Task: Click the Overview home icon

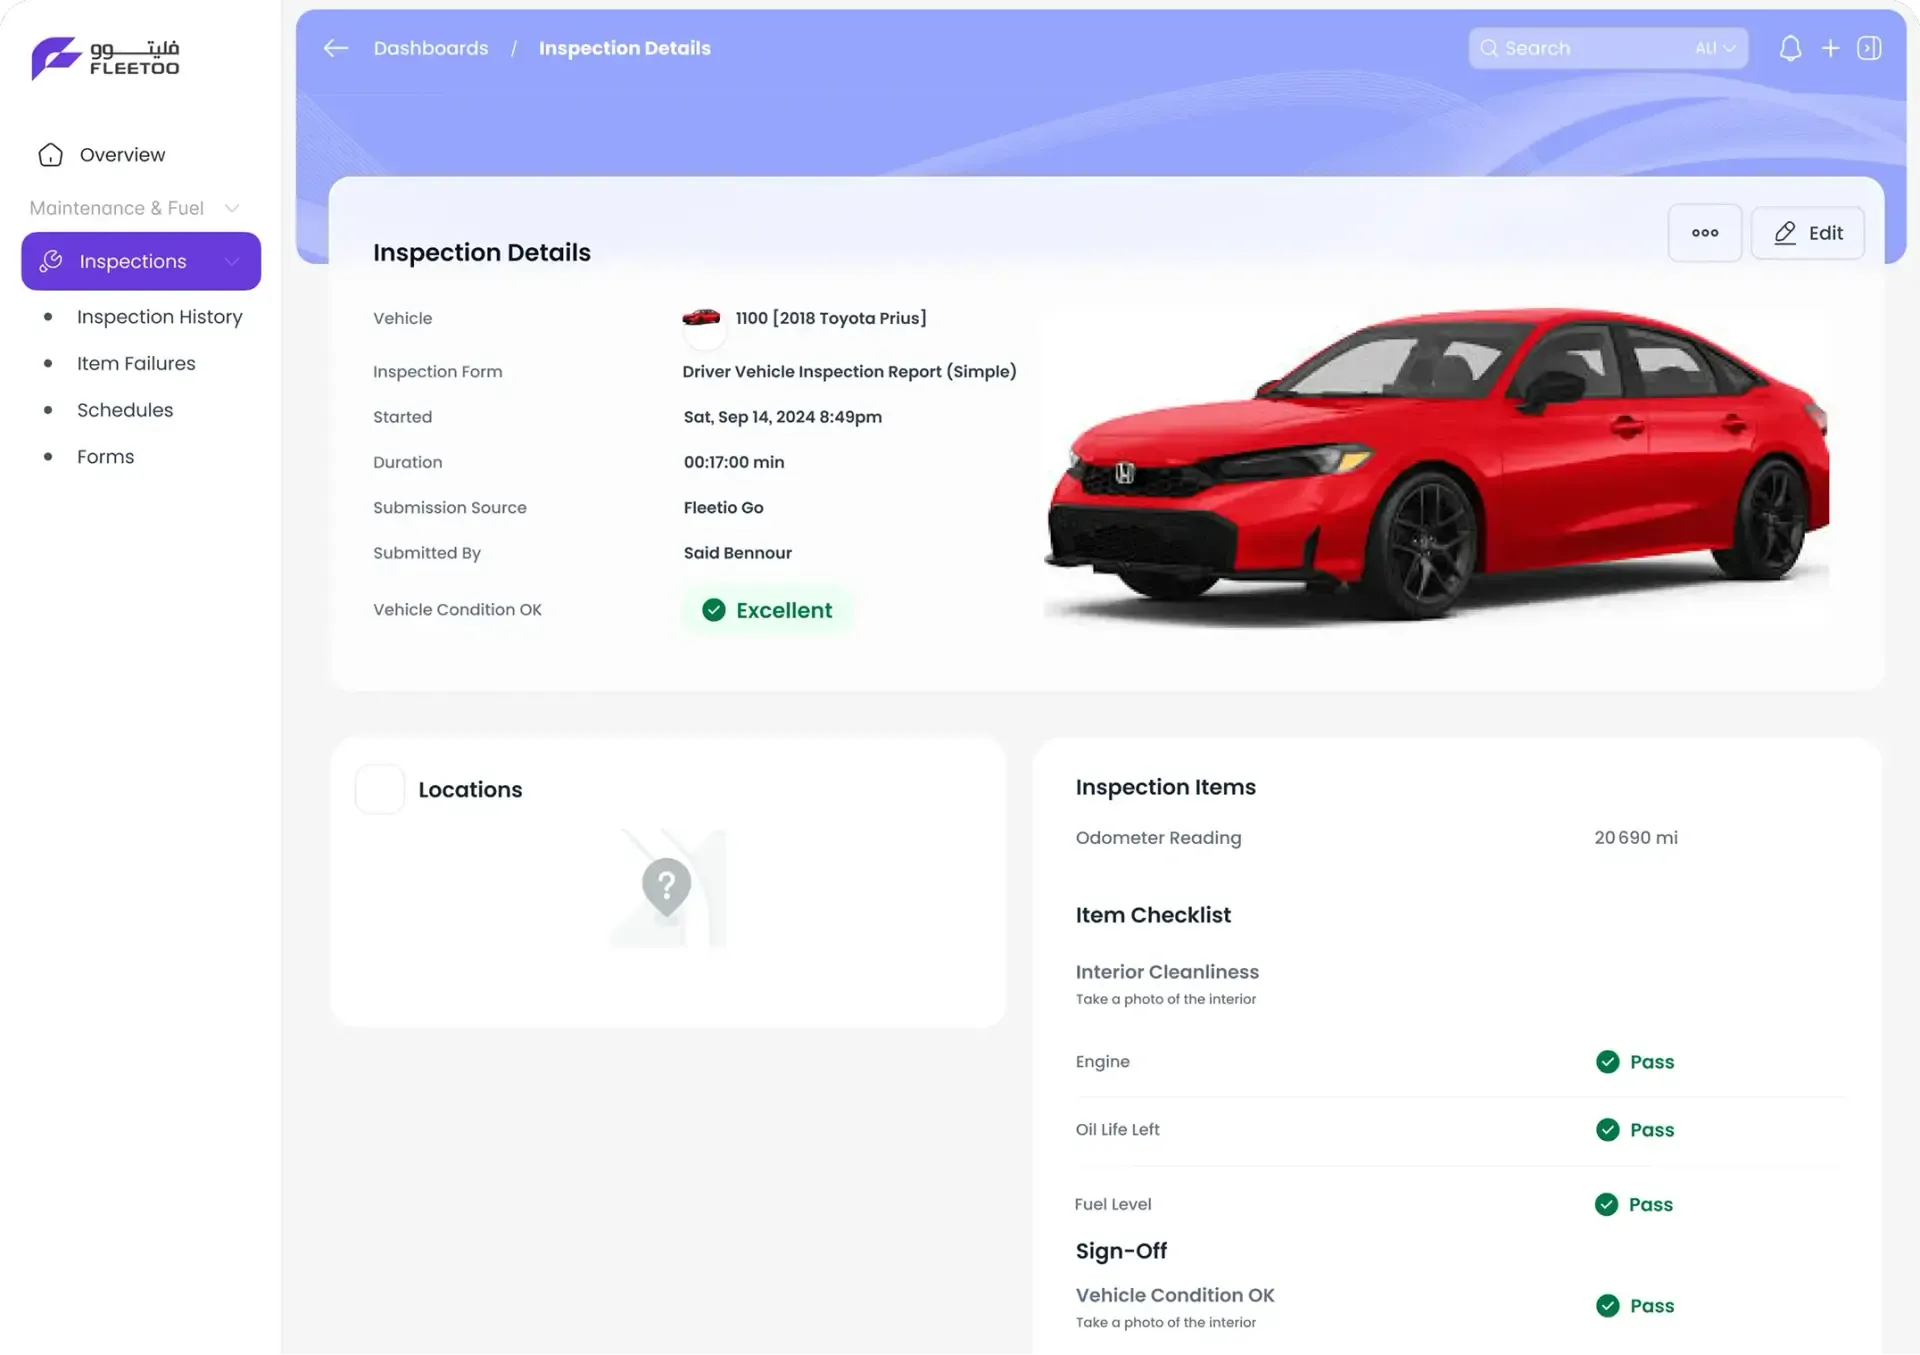Action: 51,155
